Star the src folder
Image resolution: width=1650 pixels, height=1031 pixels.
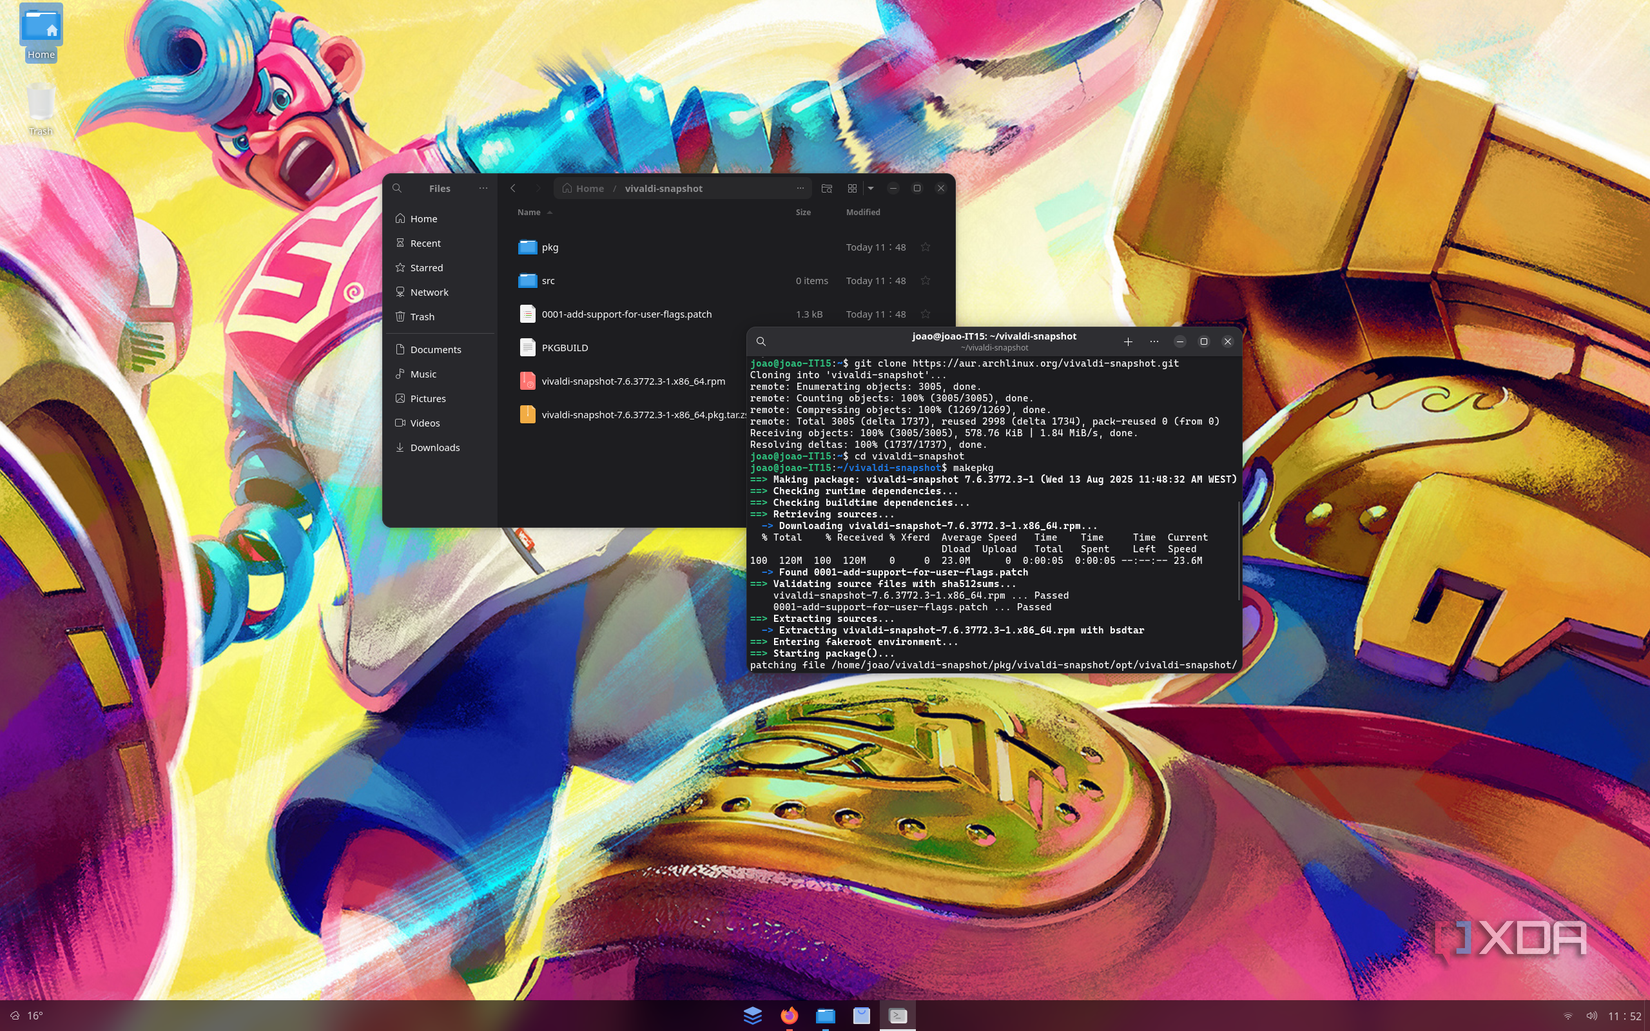925,281
